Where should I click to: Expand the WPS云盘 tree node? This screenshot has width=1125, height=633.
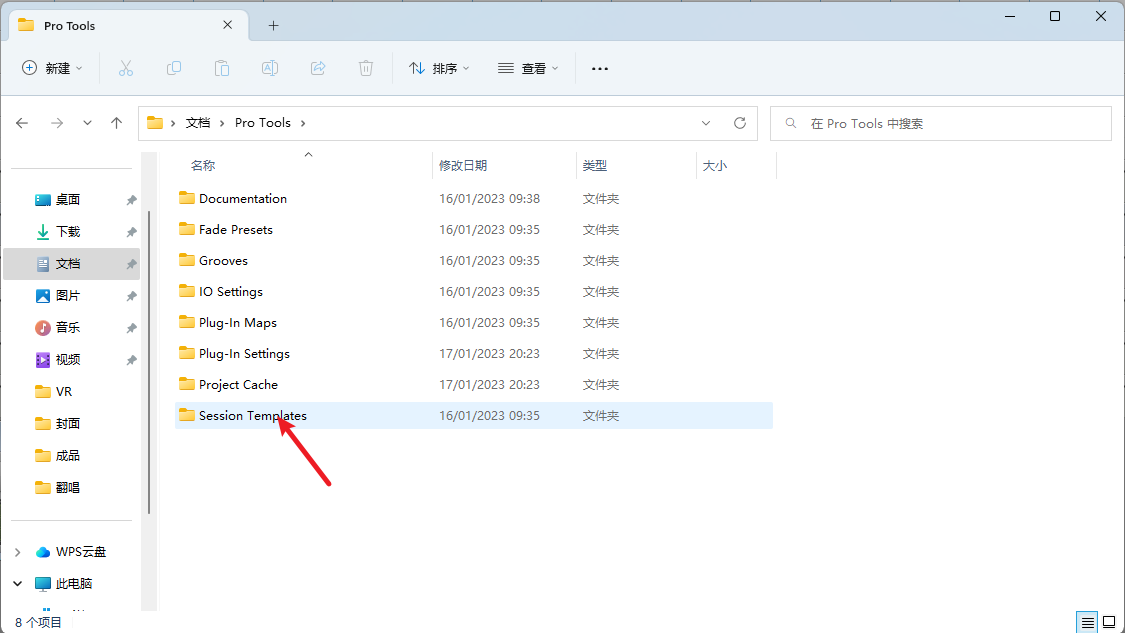click(18, 552)
